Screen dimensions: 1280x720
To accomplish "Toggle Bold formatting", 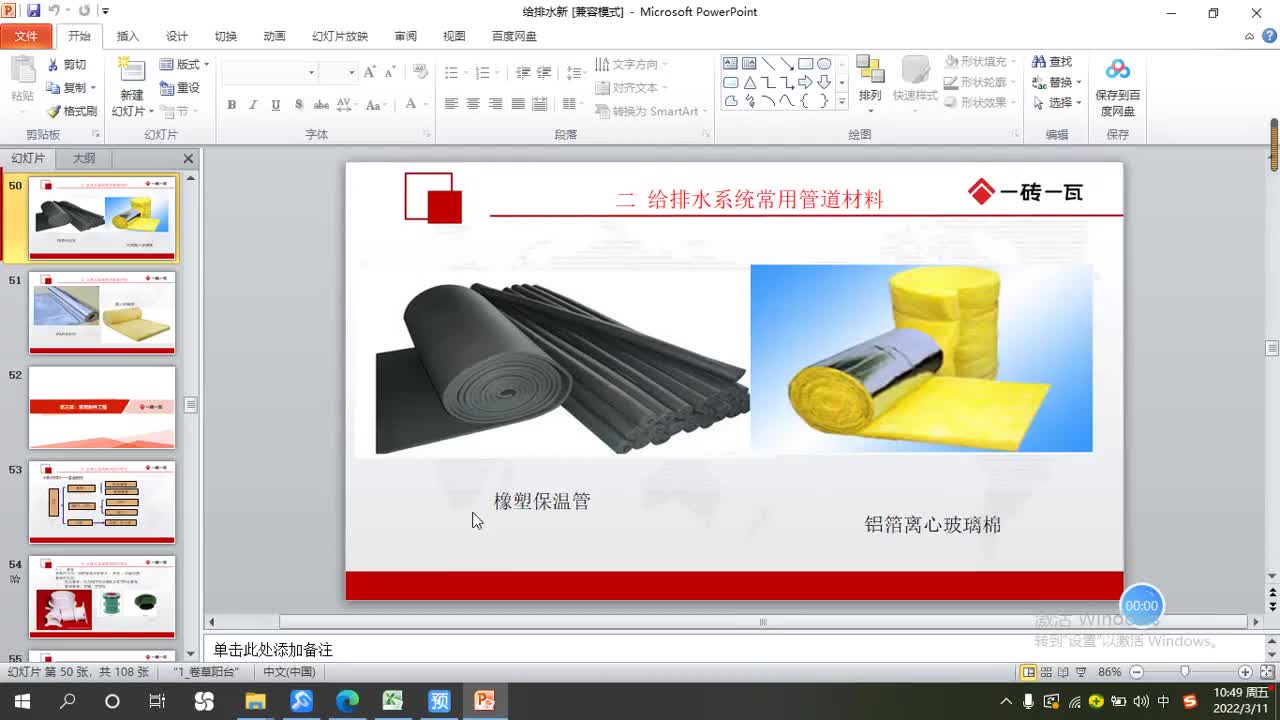I will (232, 104).
